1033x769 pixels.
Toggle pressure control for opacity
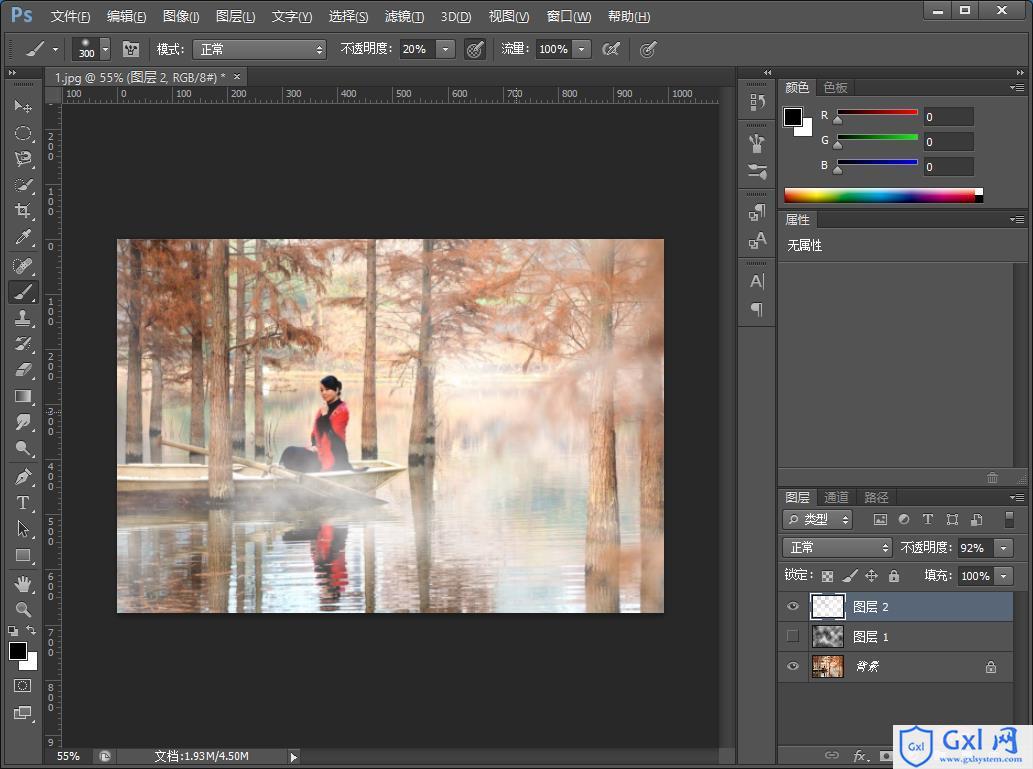[x=475, y=49]
